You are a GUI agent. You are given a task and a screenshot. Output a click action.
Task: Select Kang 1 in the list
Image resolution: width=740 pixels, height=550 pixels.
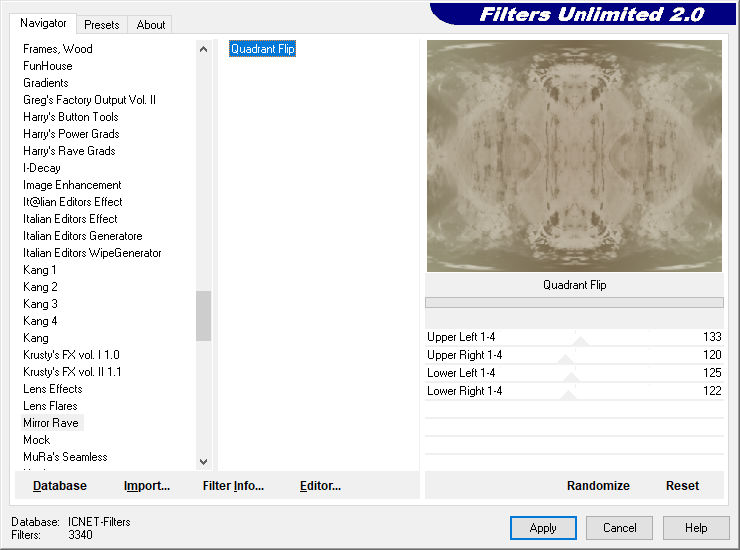click(40, 270)
